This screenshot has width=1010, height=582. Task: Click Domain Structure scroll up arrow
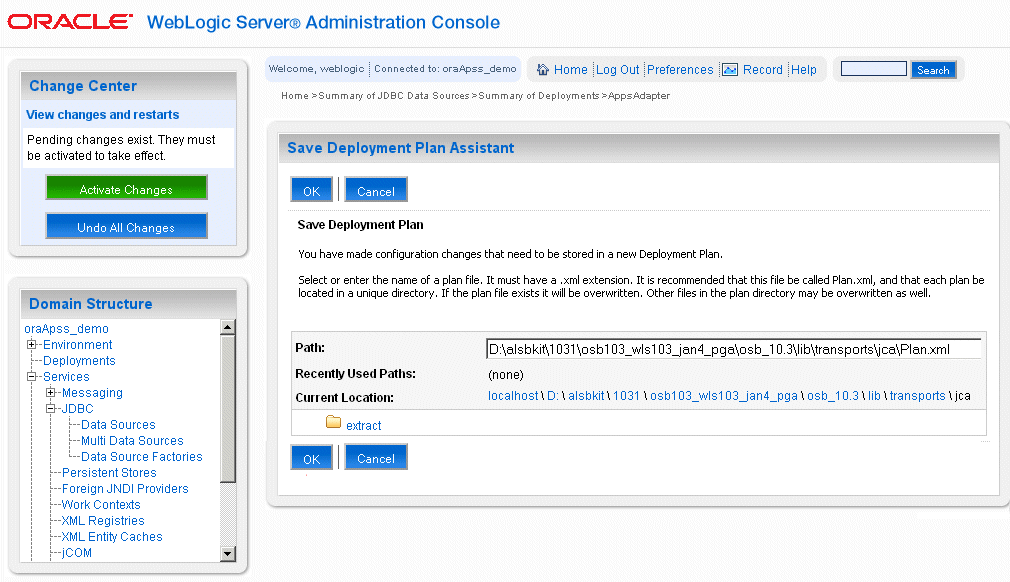tap(227, 327)
